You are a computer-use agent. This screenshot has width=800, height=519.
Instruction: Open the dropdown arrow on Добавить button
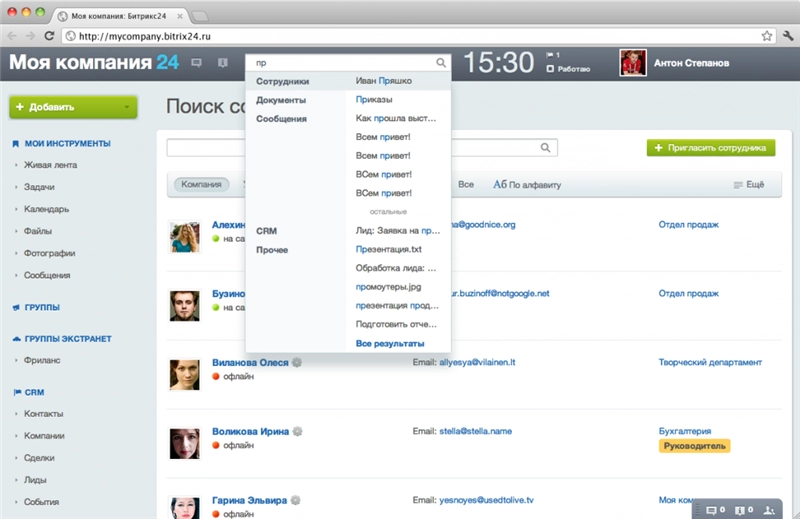coord(127,106)
